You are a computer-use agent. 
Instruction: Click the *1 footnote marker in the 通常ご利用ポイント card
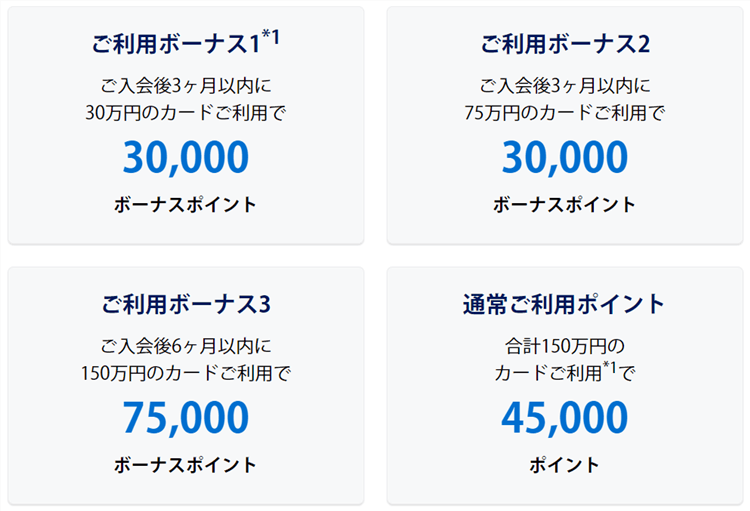pyautogui.click(x=608, y=368)
